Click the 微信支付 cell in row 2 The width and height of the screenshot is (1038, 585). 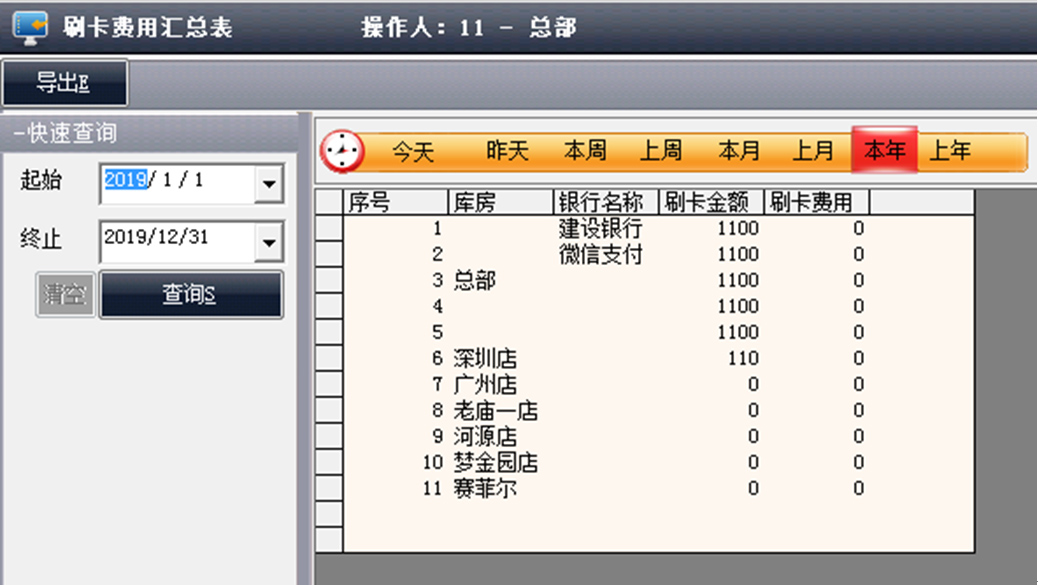coord(600,254)
